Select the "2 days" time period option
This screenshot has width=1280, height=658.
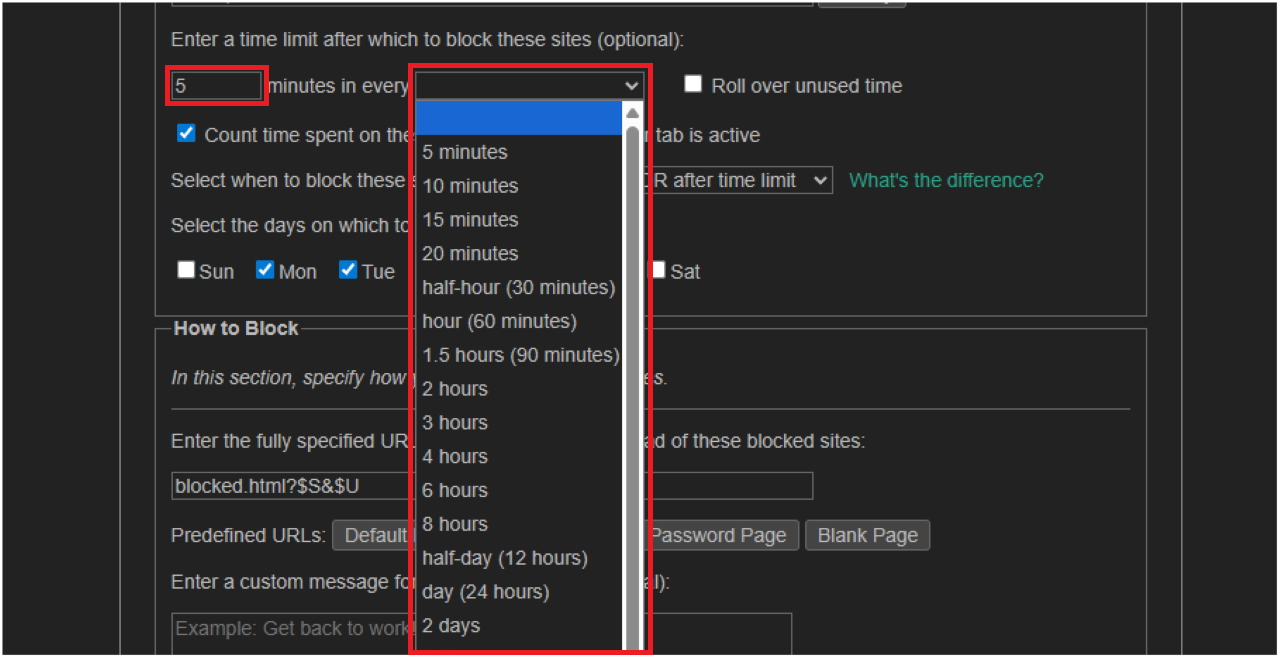tap(451, 625)
